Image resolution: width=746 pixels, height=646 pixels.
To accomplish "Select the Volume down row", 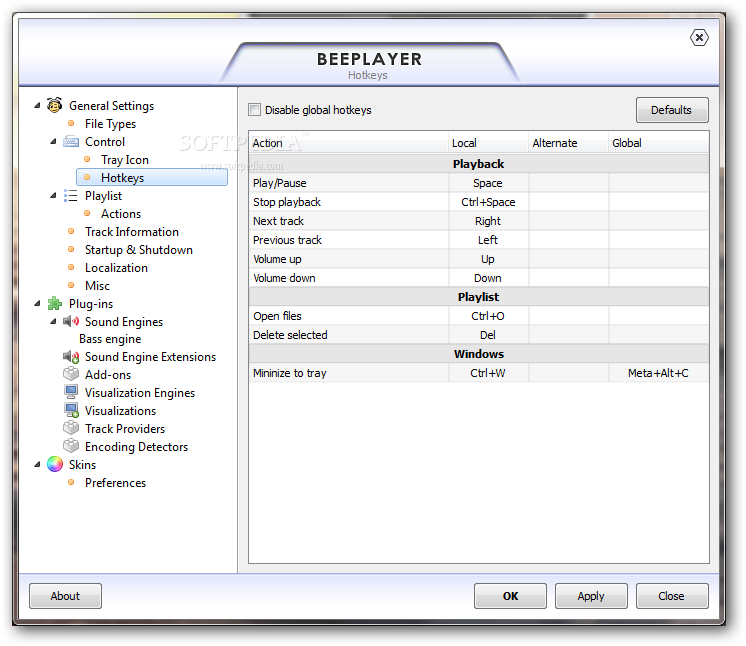I will point(479,278).
